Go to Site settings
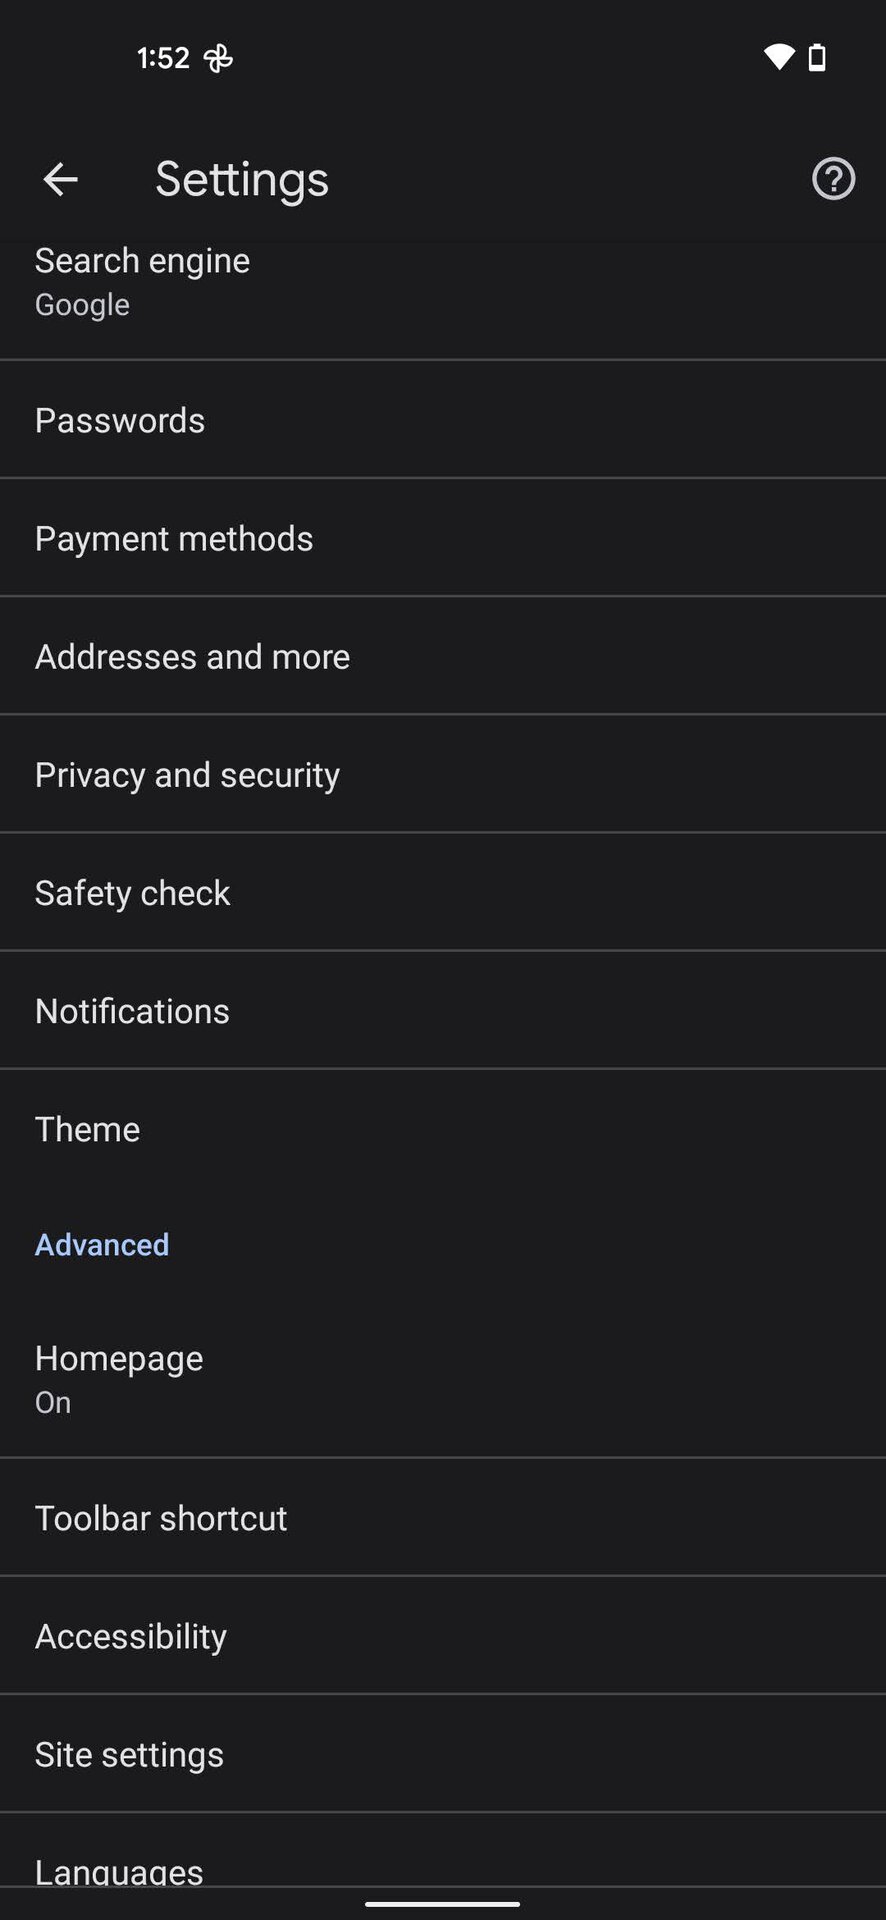The image size is (886, 1920). [442, 1754]
